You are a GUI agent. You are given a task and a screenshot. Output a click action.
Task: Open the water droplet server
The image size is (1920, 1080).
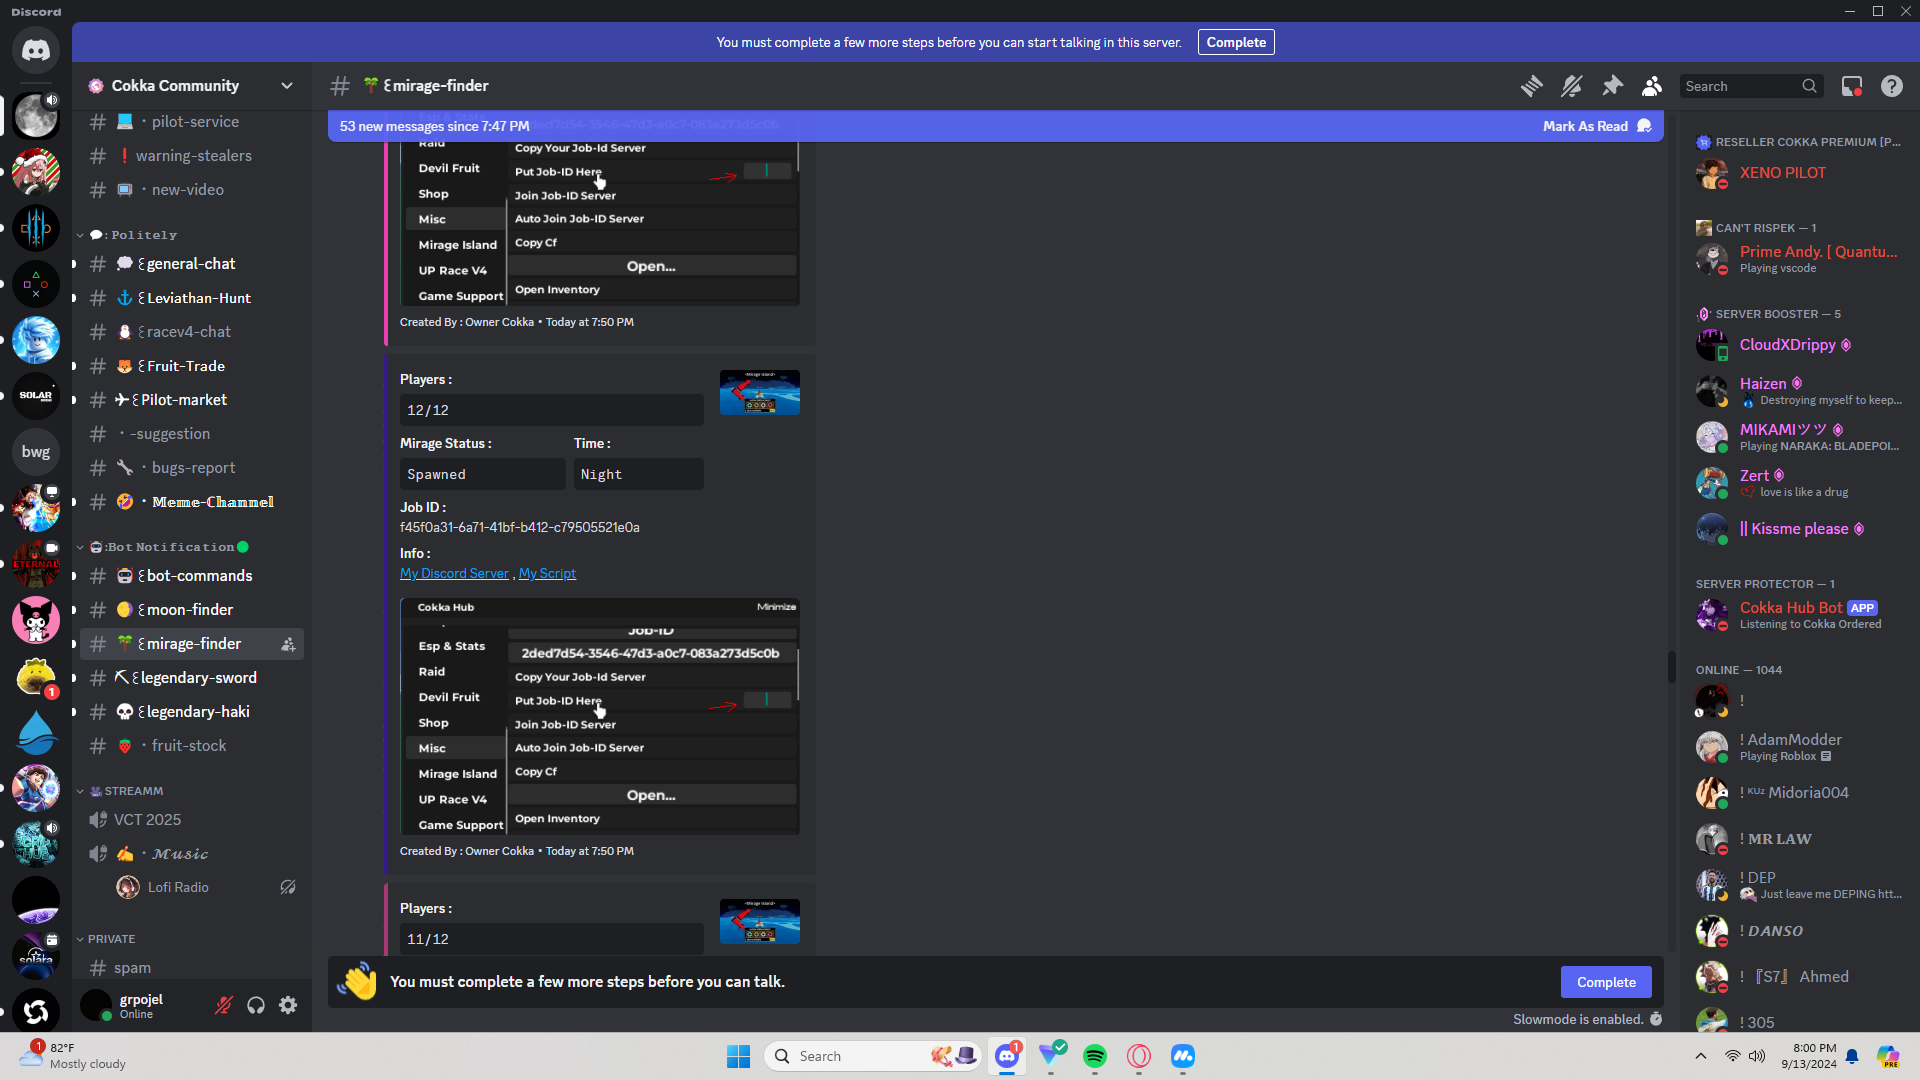(x=36, y=732)
